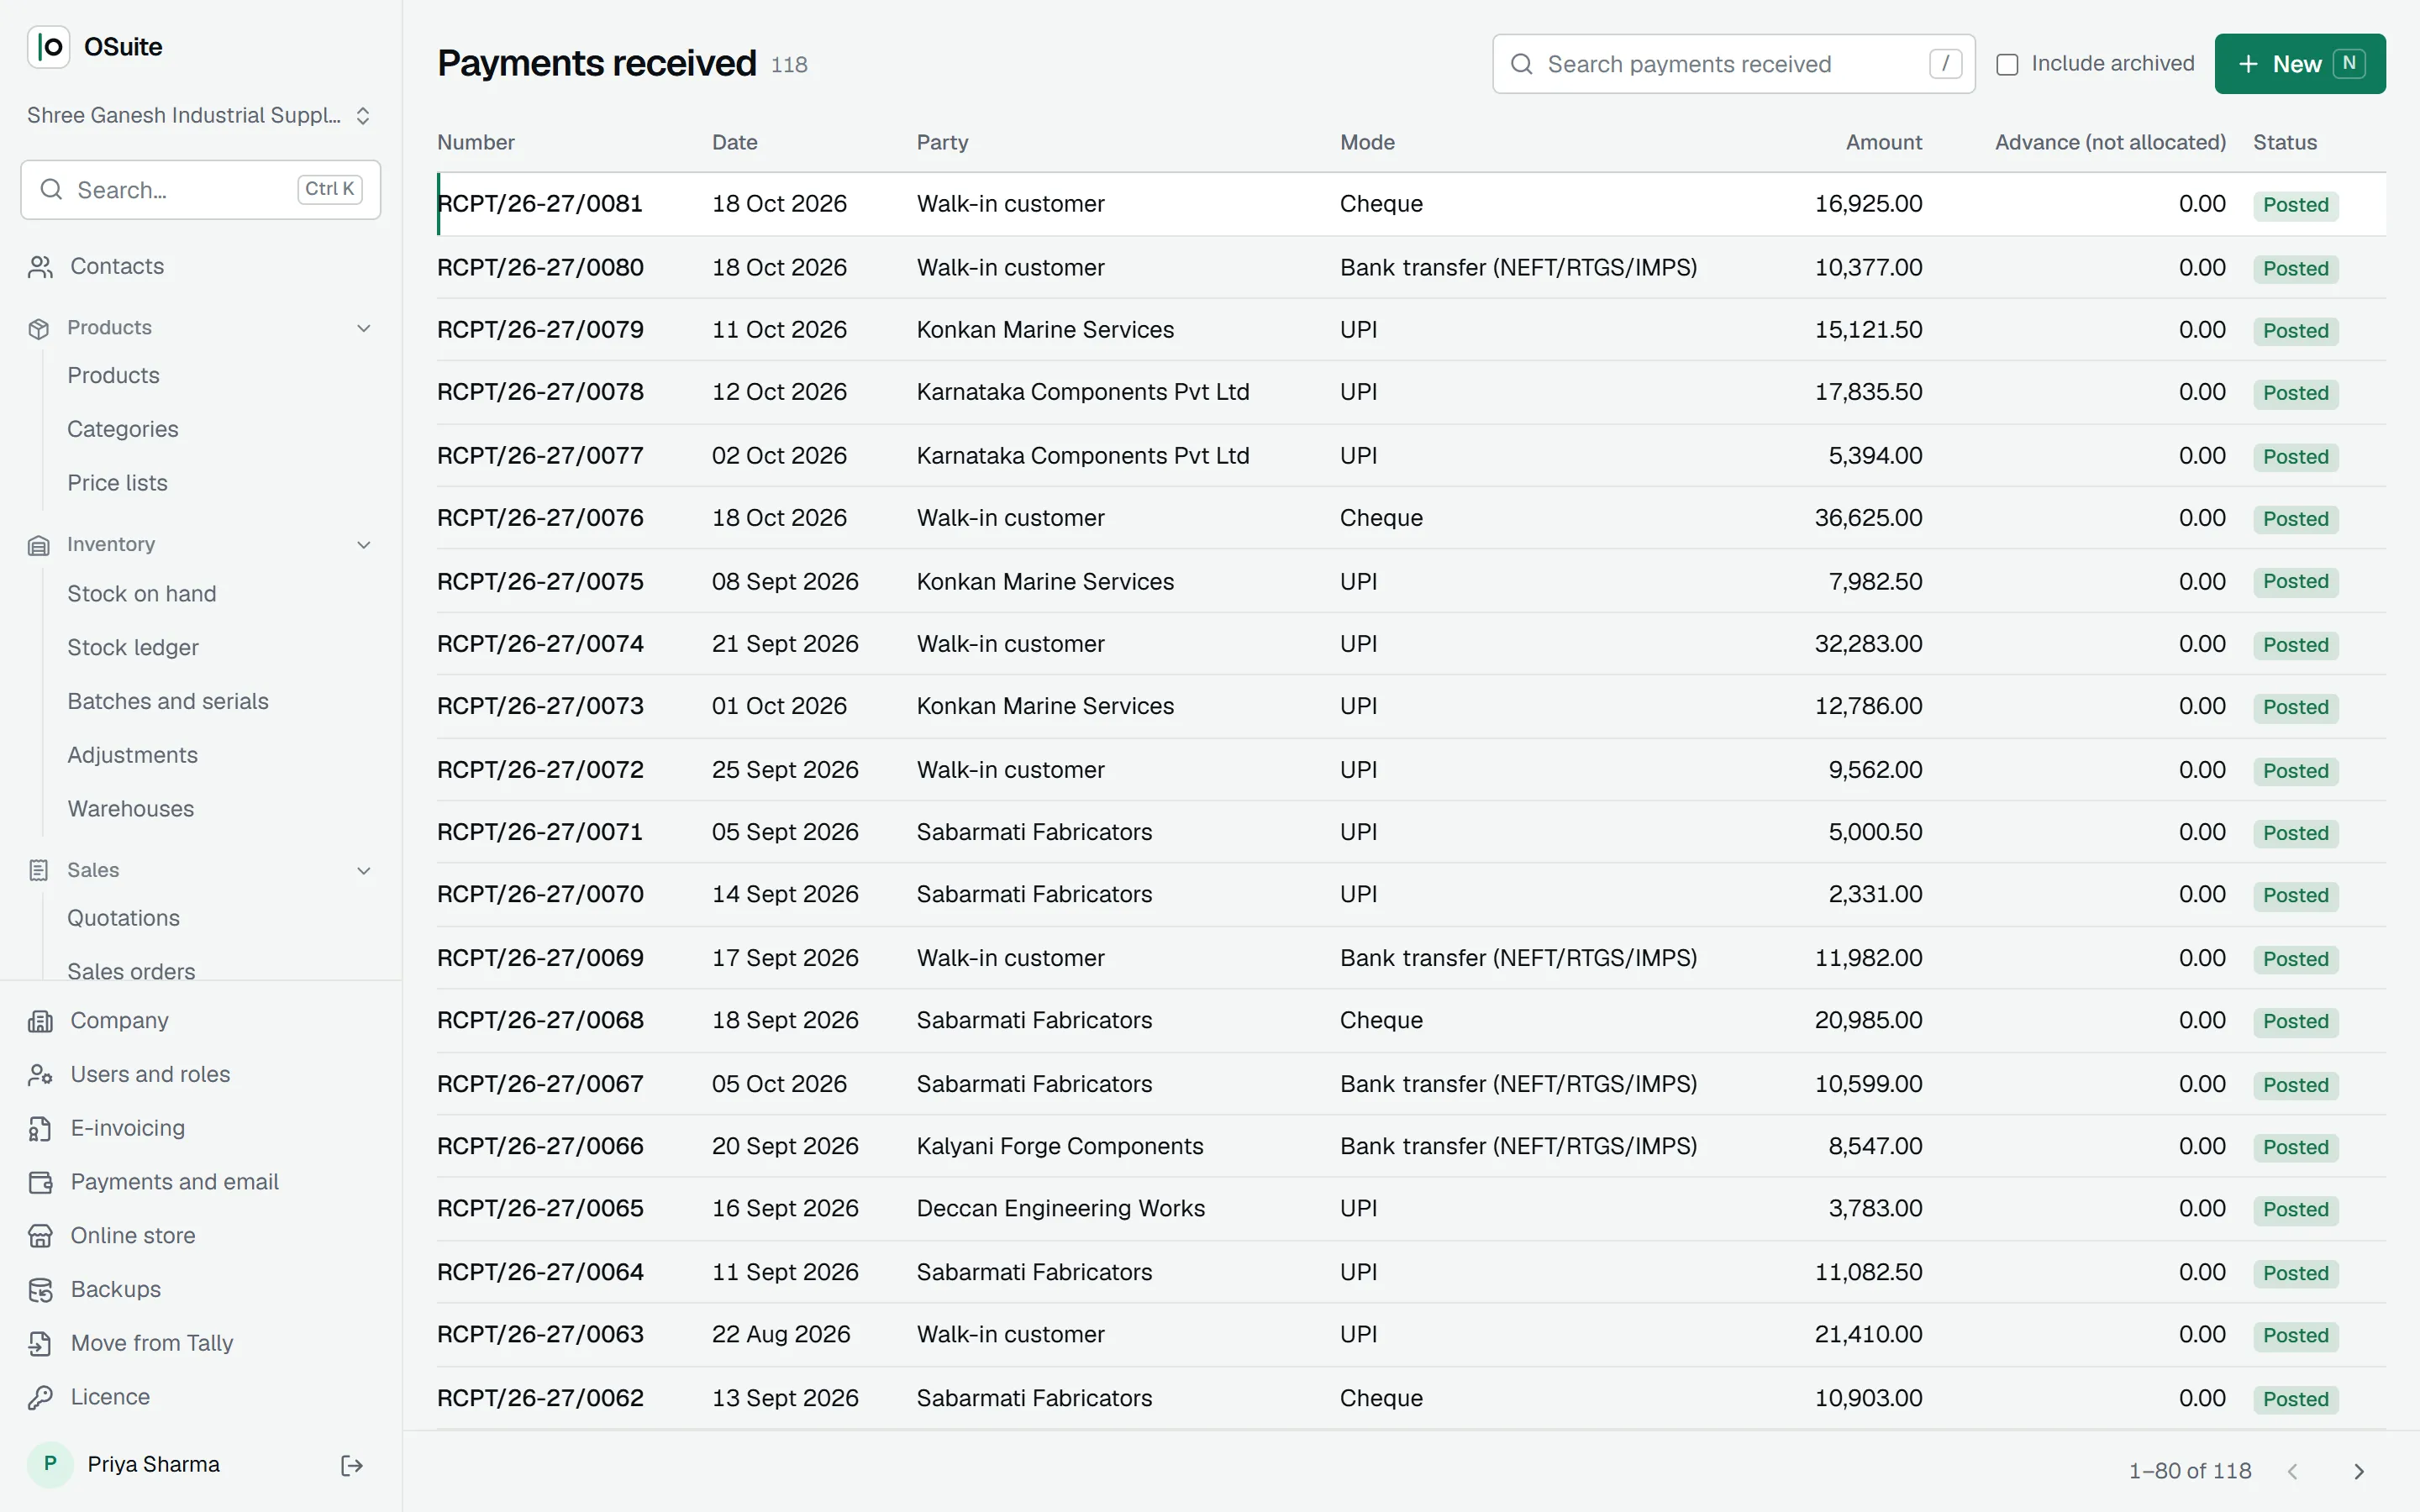Image resolution: width=2420 pixels, height=1512 pixels.
Task: Click the Inventory warehouse icon
Action: click(x=39, y=545)
